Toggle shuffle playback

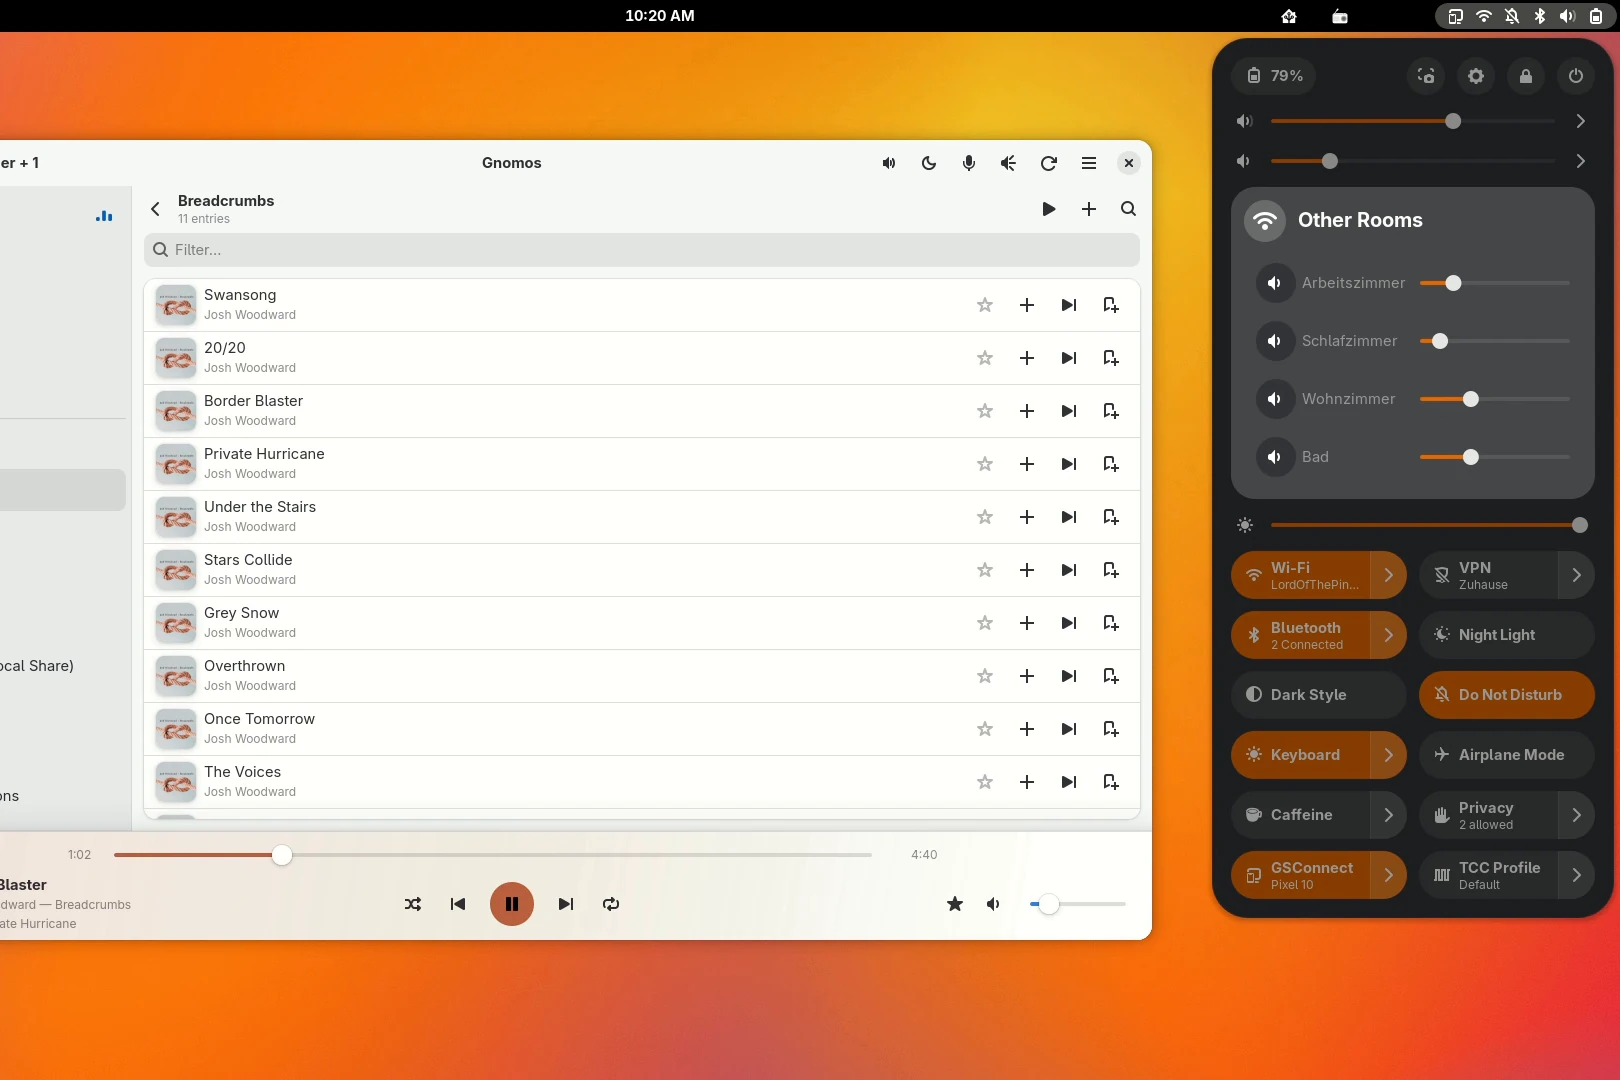coord(413,904)
